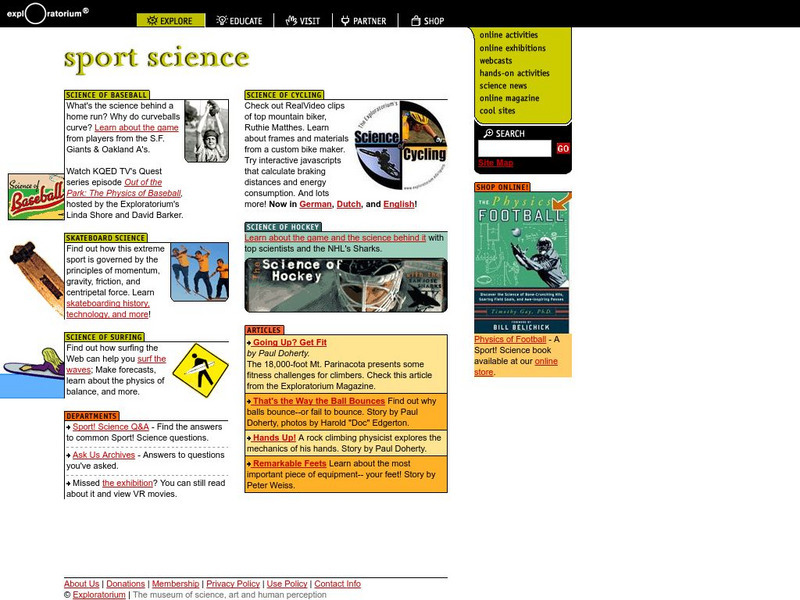Image resolution: width=800 pixels, height=600 pixels.
Task: Open Membership footer link
Action: point(176,584)
